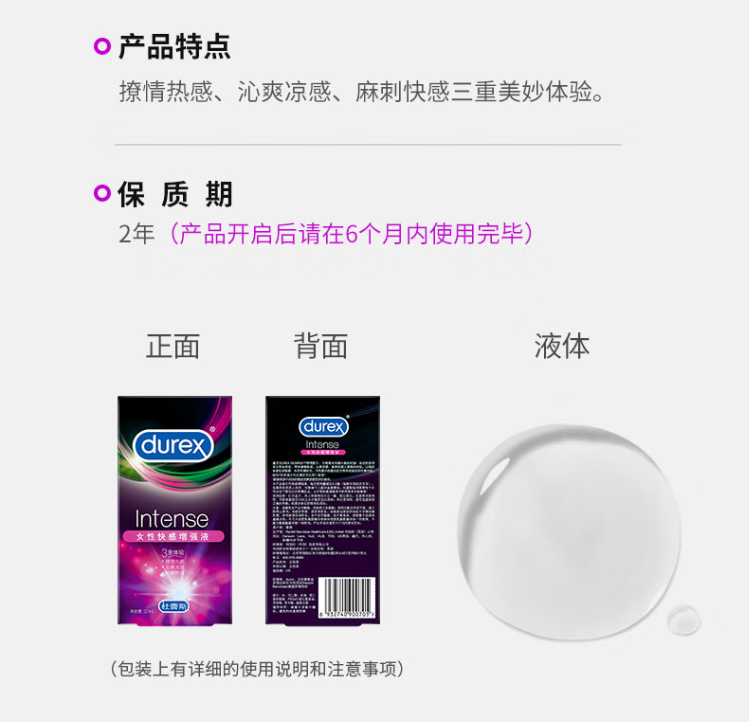Open the front Durex Intense box image
This screenshot has height=722, width=749.
(x=175, y=510)
